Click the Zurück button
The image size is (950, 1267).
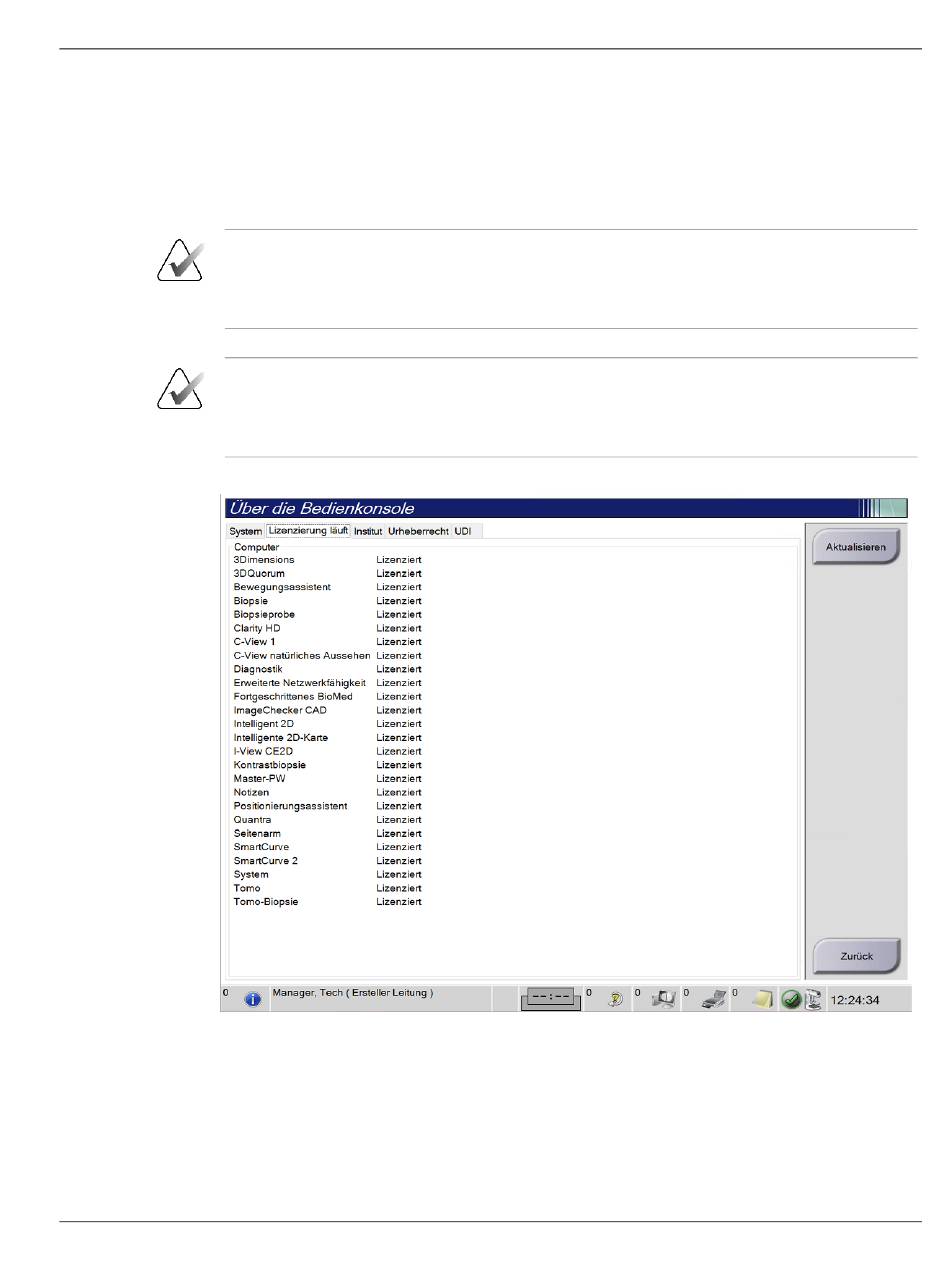[x=857, y=956]
